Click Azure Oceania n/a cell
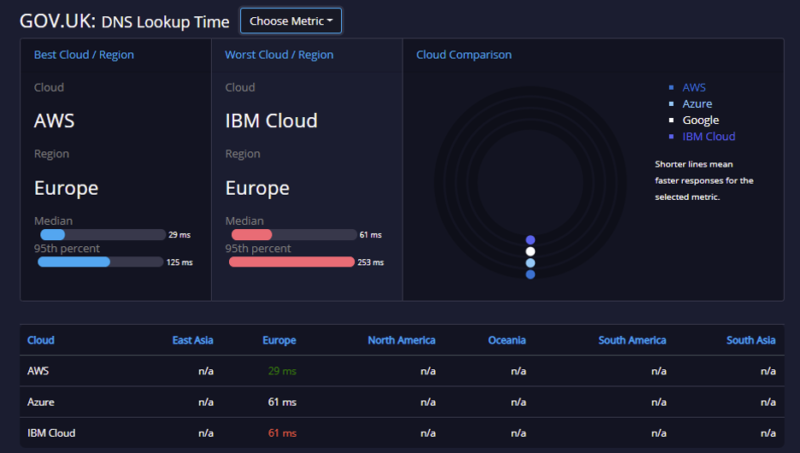Viewport: 800px width, 453px height. tap(518, 402)
